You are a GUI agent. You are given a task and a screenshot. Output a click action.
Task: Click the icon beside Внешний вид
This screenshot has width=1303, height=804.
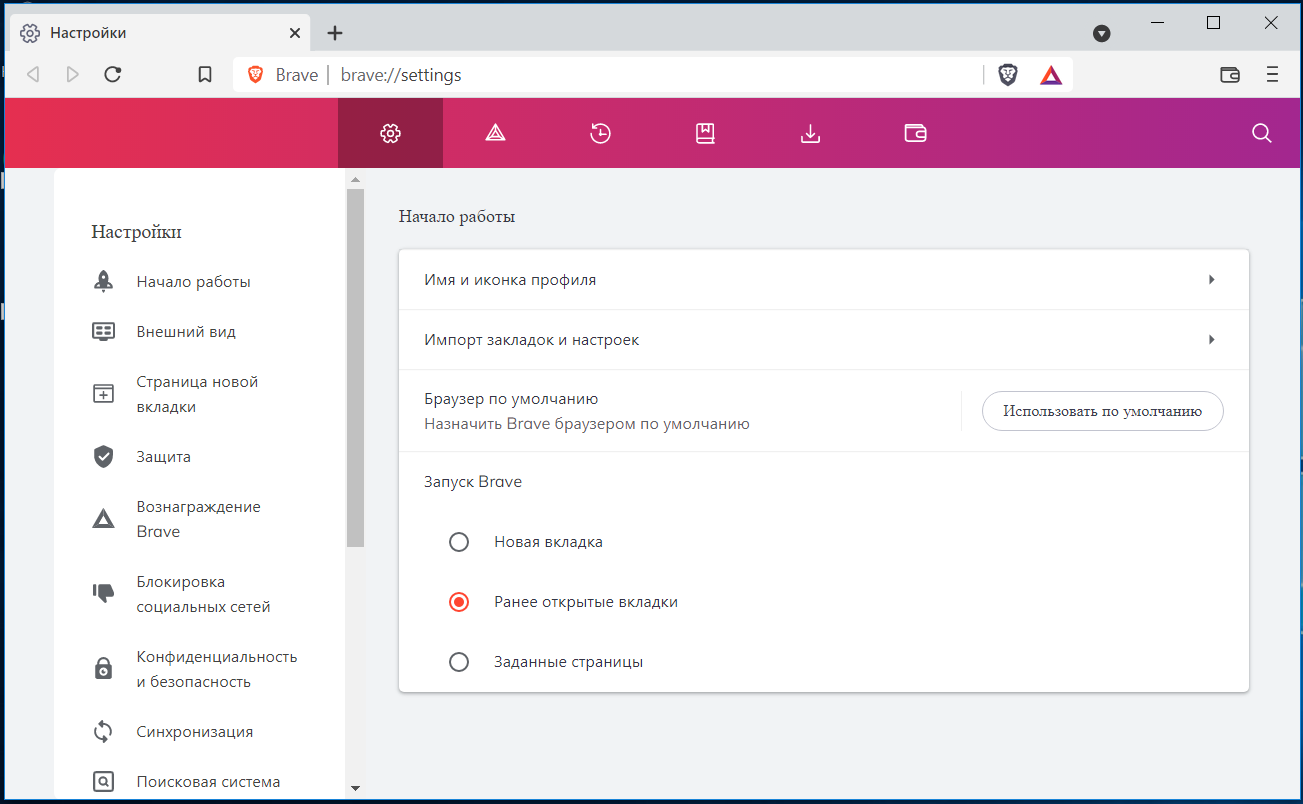point(103,332)
